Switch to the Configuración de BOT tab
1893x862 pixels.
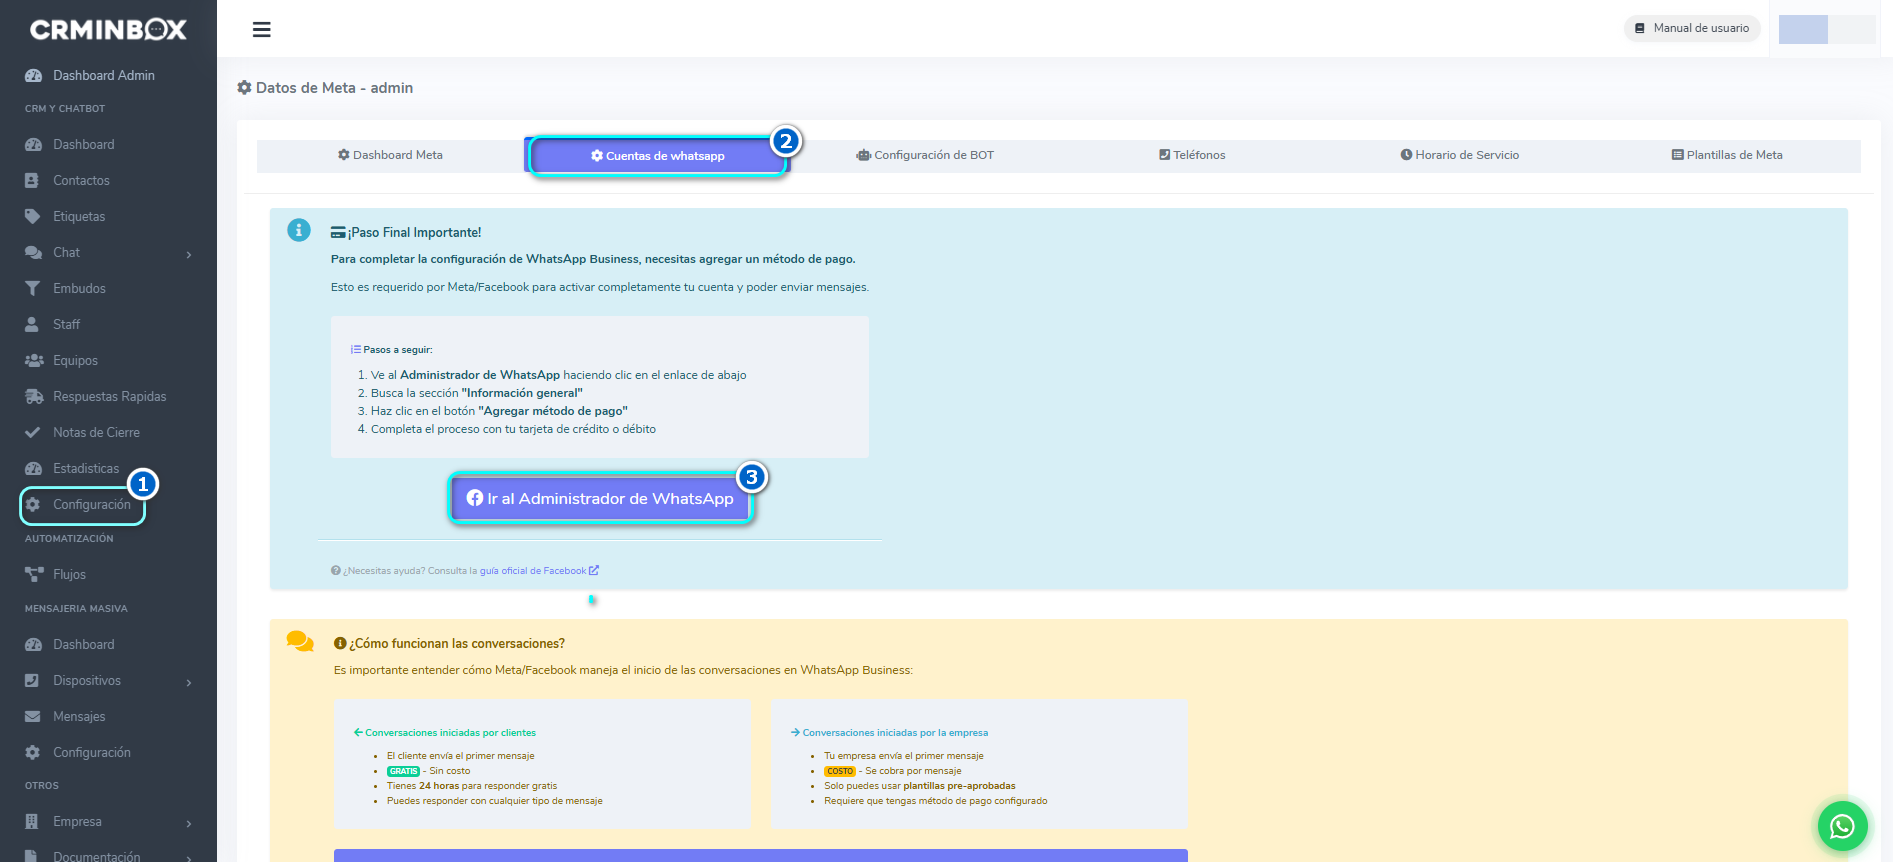(925, 155)
